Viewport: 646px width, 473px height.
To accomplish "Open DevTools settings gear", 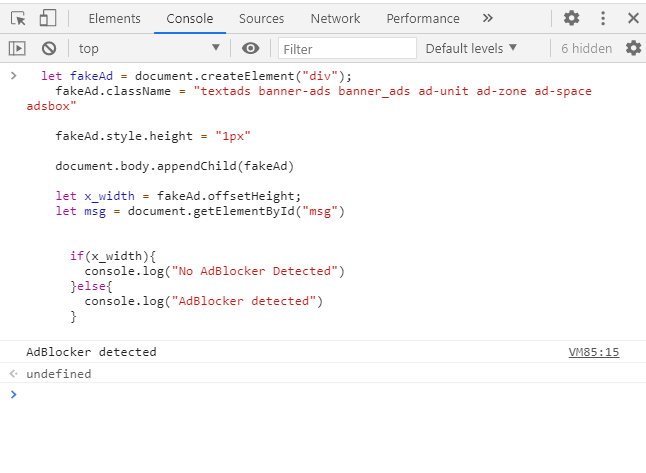I will [x=571, y=18].
